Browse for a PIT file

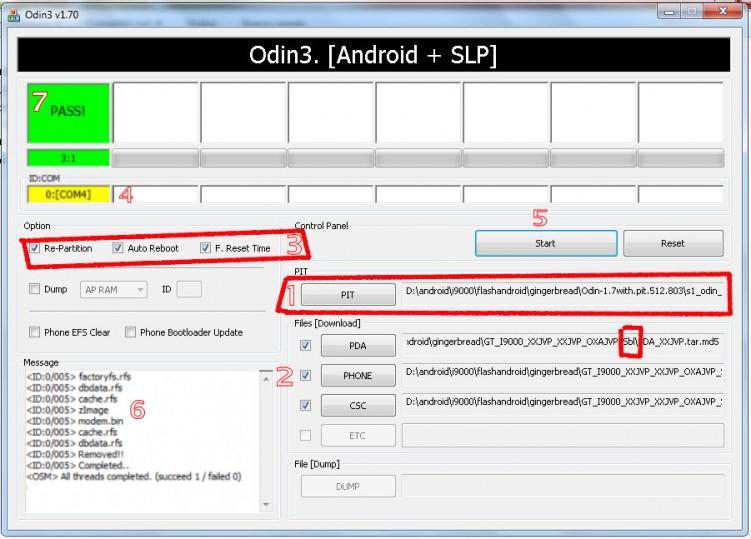coord(348,295)
